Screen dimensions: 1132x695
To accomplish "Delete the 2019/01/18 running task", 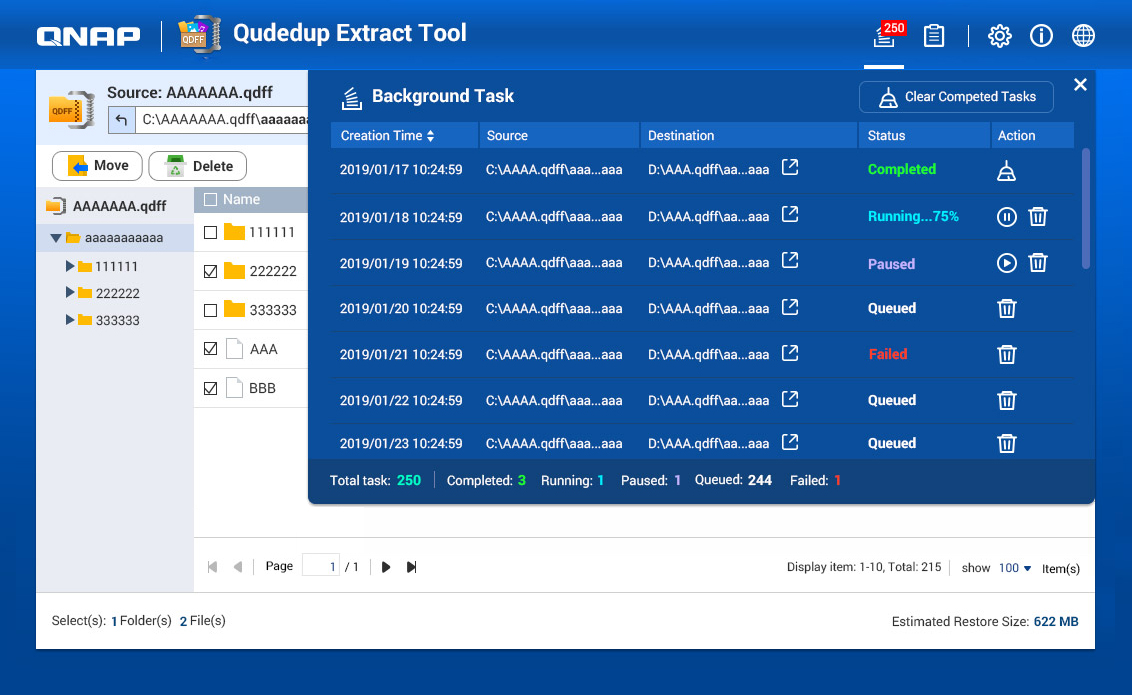I will 1037,217.
